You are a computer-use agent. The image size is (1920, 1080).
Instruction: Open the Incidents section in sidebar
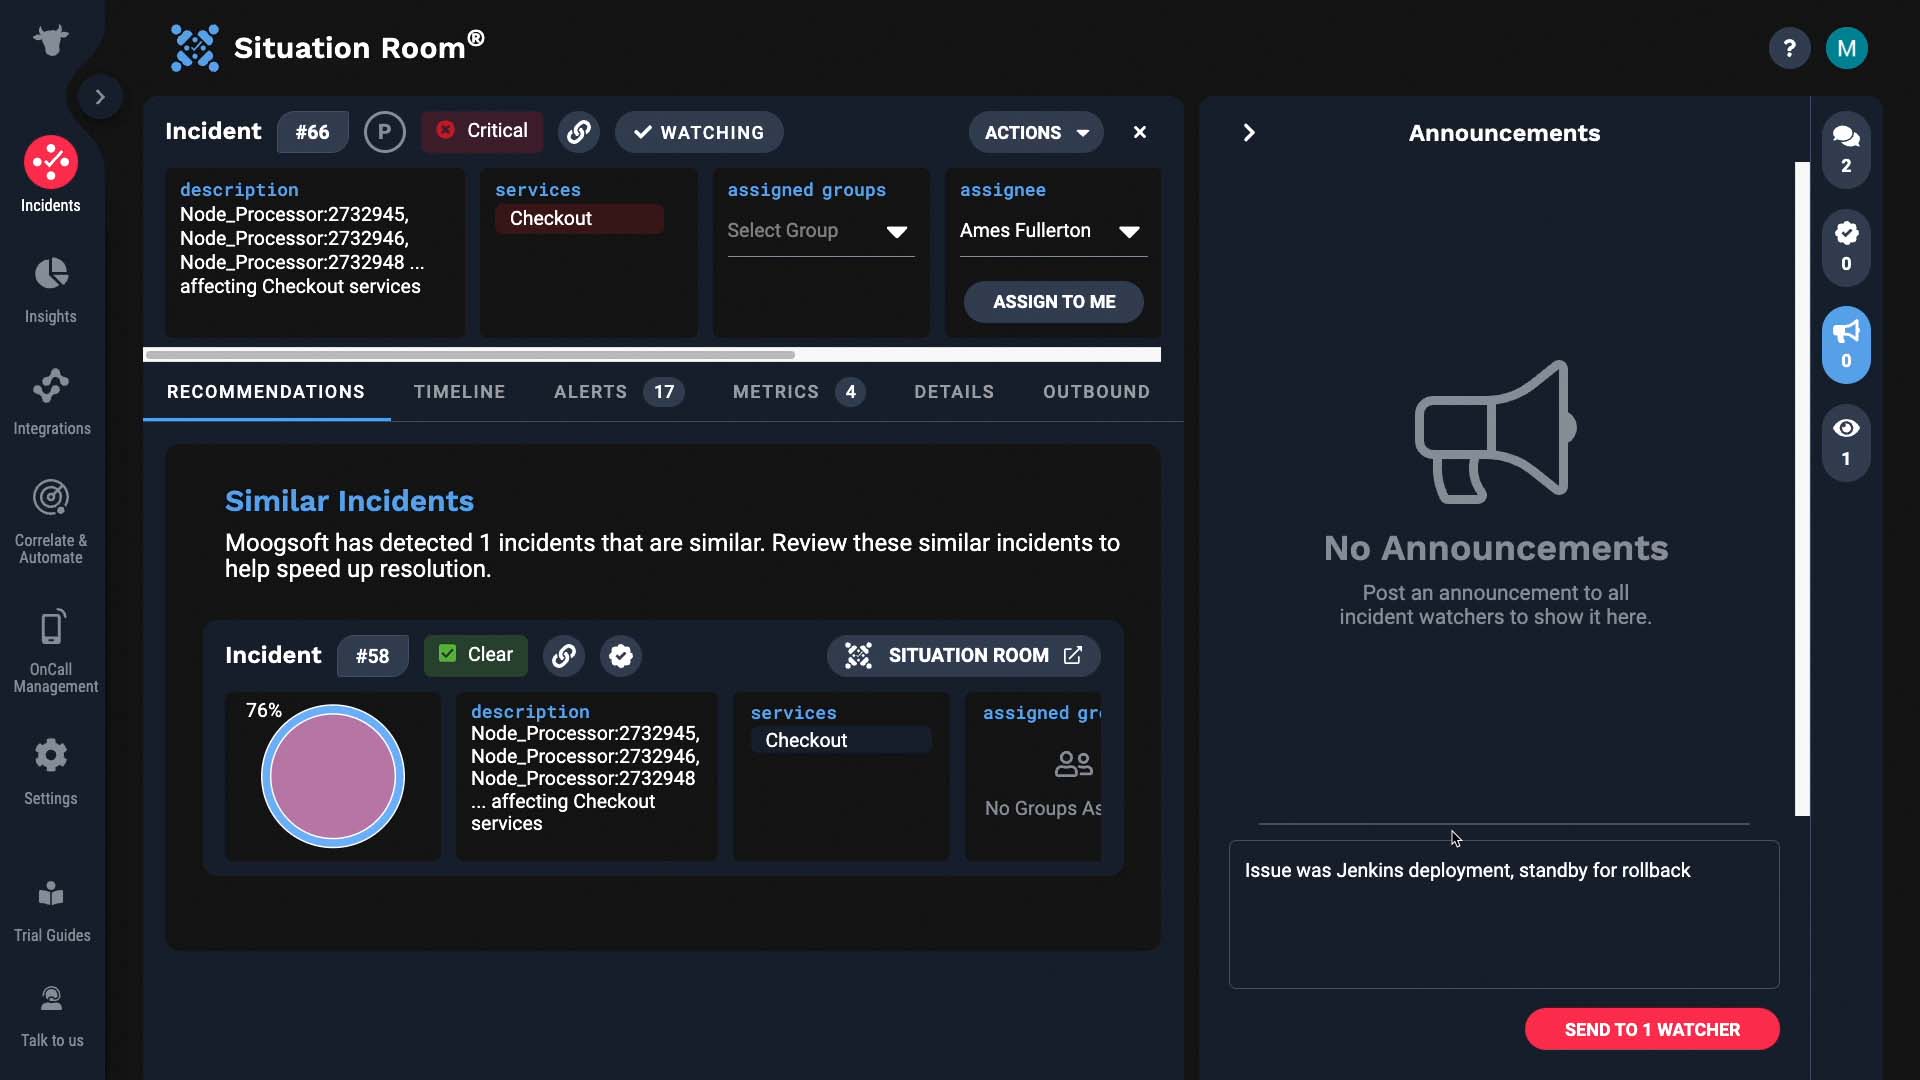point(51,175)
